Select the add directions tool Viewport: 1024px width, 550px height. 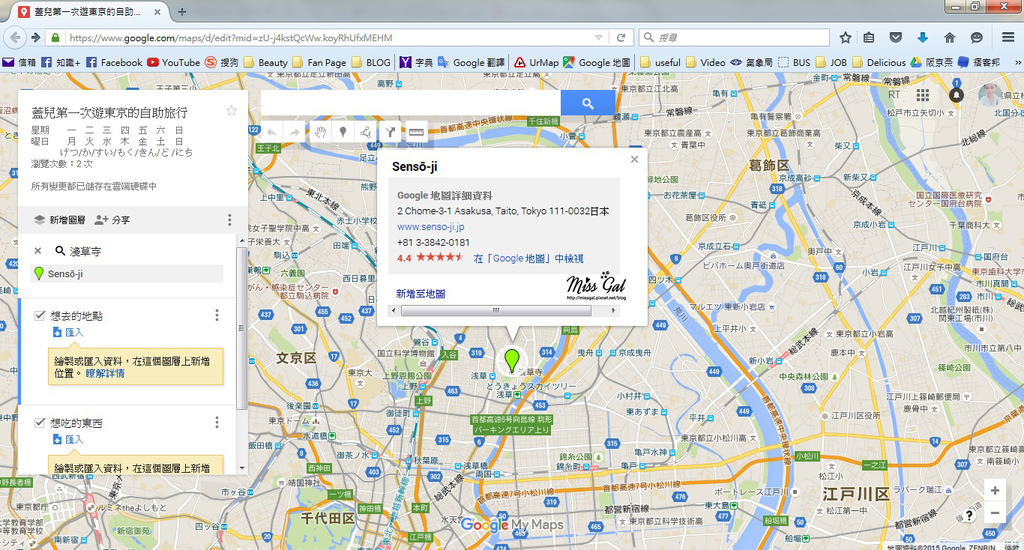point(391,133)
